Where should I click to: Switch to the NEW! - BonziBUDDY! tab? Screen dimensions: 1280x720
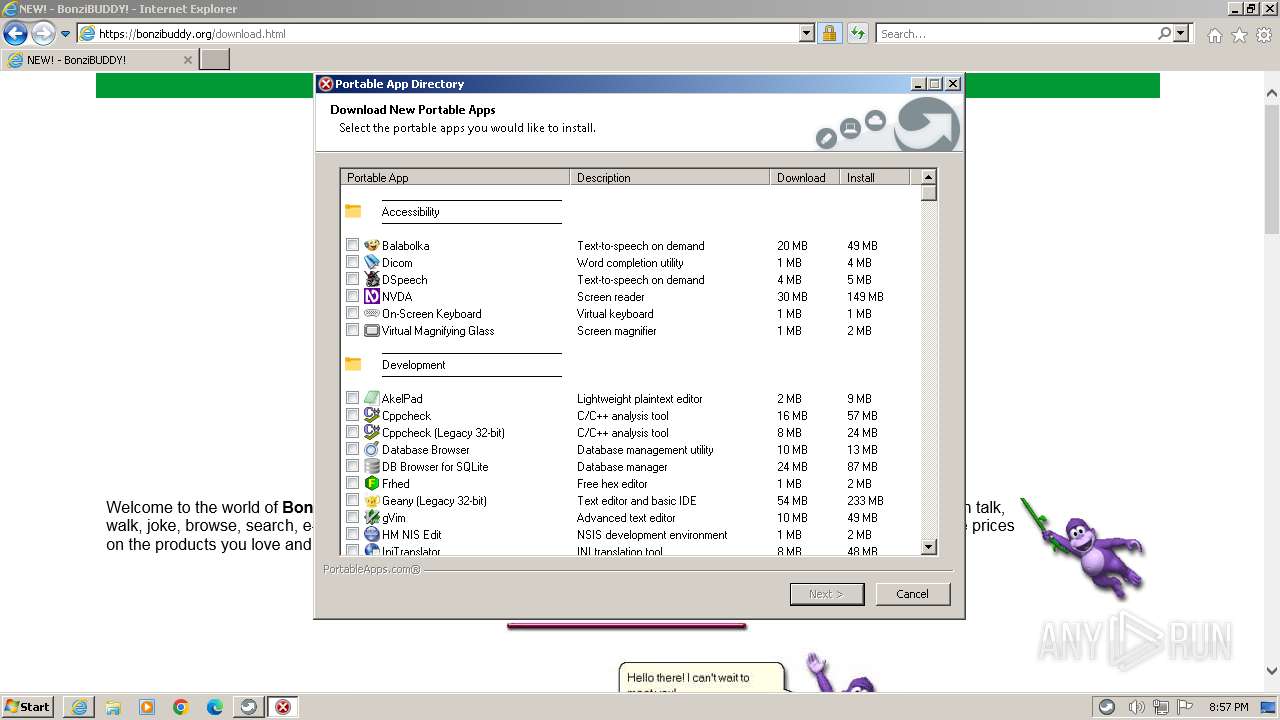click(99, 60)
